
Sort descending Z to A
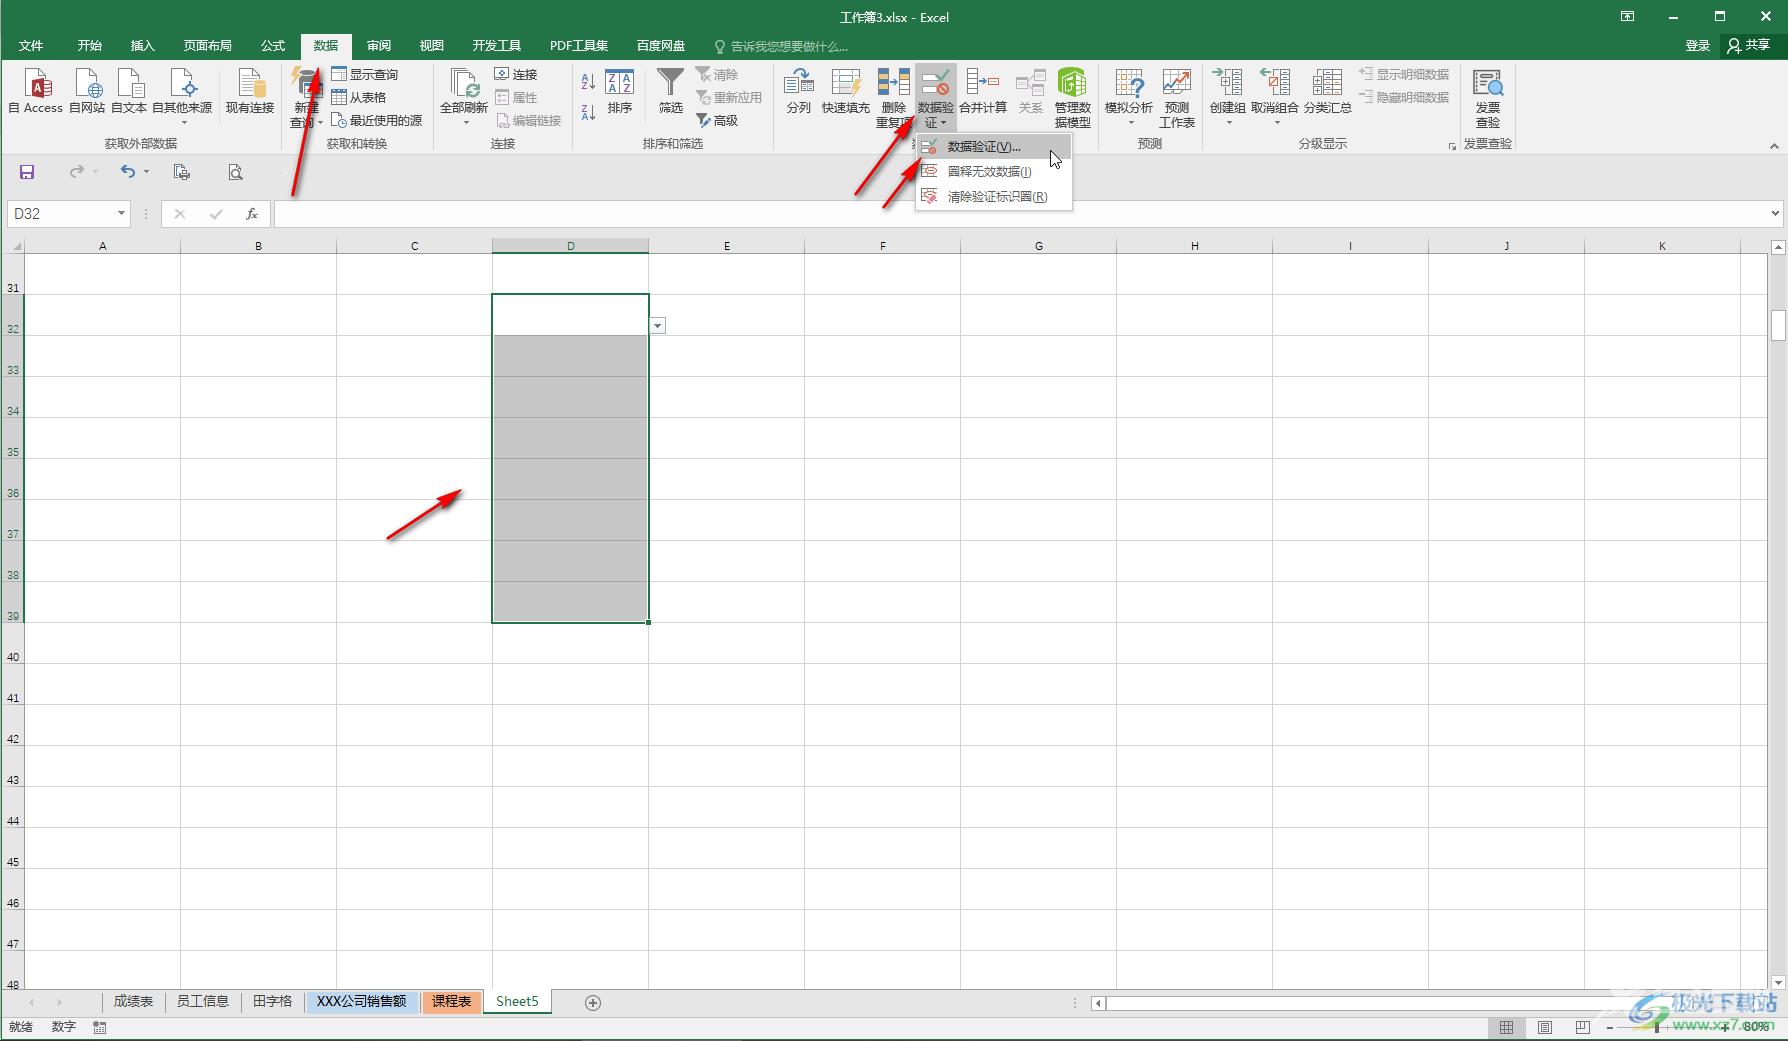(588, 112)
